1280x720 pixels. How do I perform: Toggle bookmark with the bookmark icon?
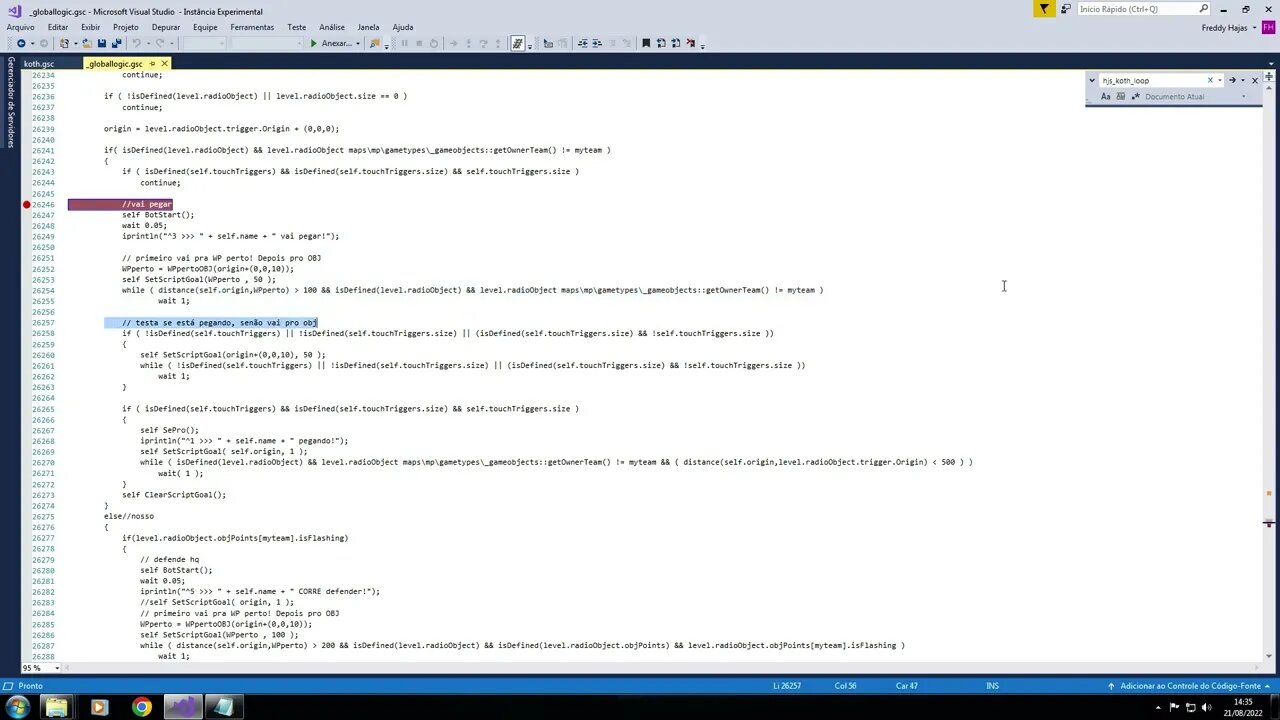coord(646,43)
